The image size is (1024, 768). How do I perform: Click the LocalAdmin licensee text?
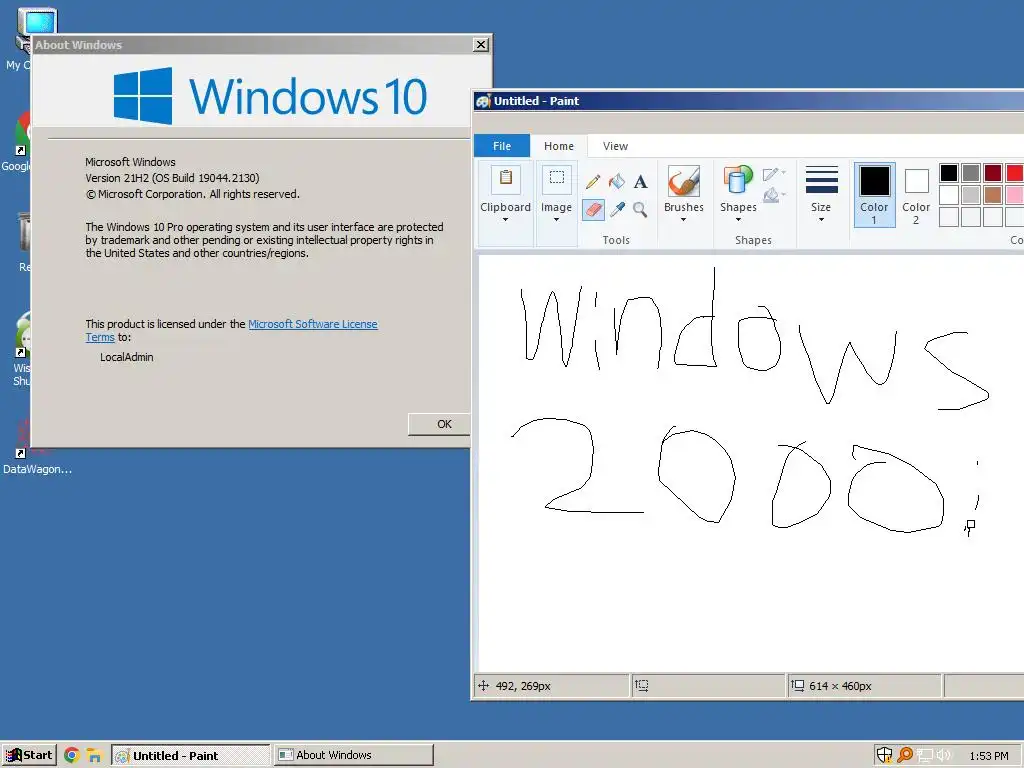127,357
